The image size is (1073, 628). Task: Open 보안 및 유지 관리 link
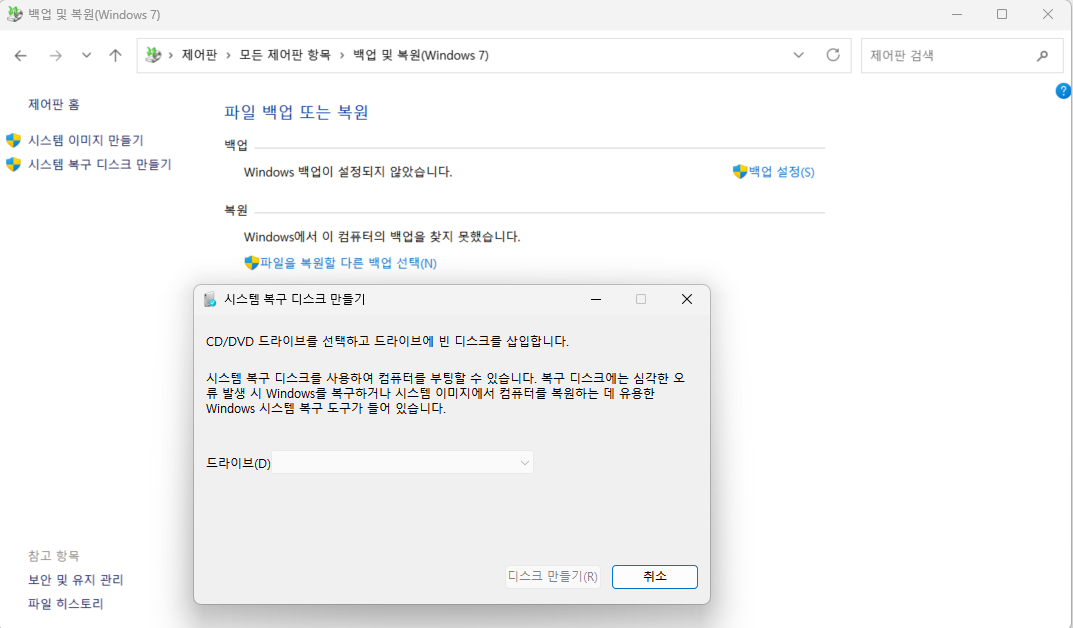click(75, 579)
